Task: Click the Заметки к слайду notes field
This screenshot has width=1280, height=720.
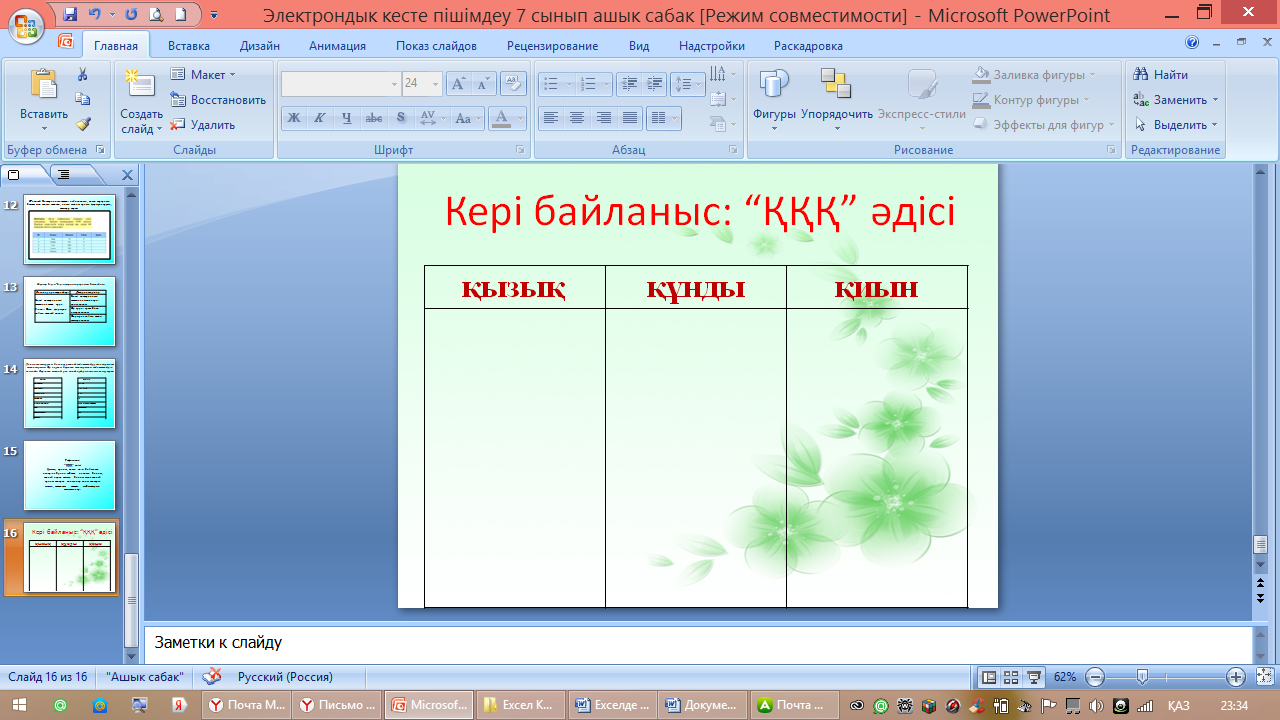Action: 697,643
